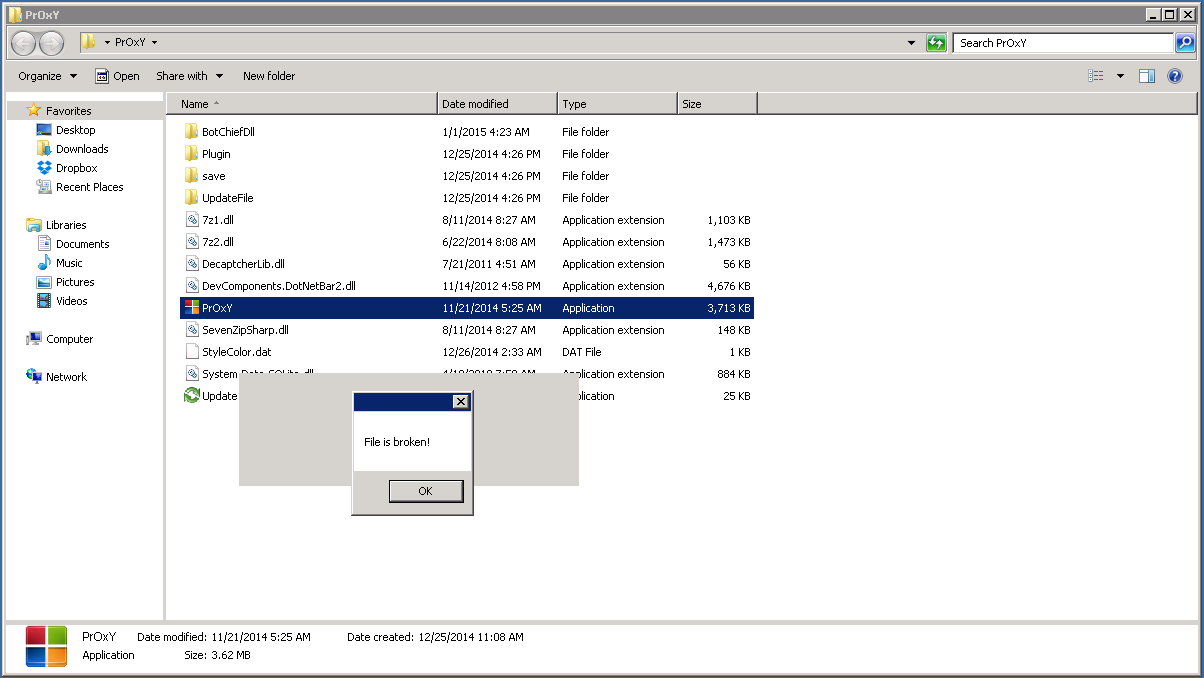Open address bar history dropdown arrow
1204x678 pixels.
[911, 43]
